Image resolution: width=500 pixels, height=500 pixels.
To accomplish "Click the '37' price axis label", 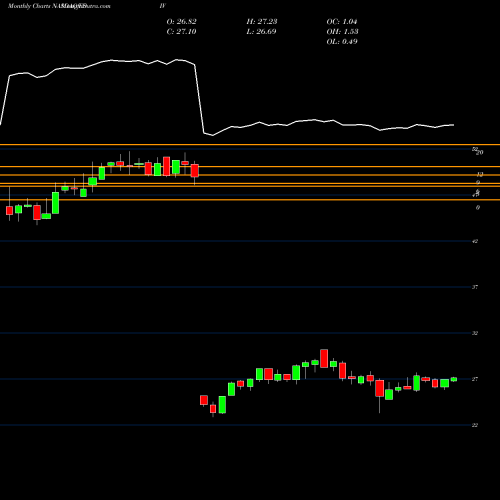I will click(x=475, y=287).
